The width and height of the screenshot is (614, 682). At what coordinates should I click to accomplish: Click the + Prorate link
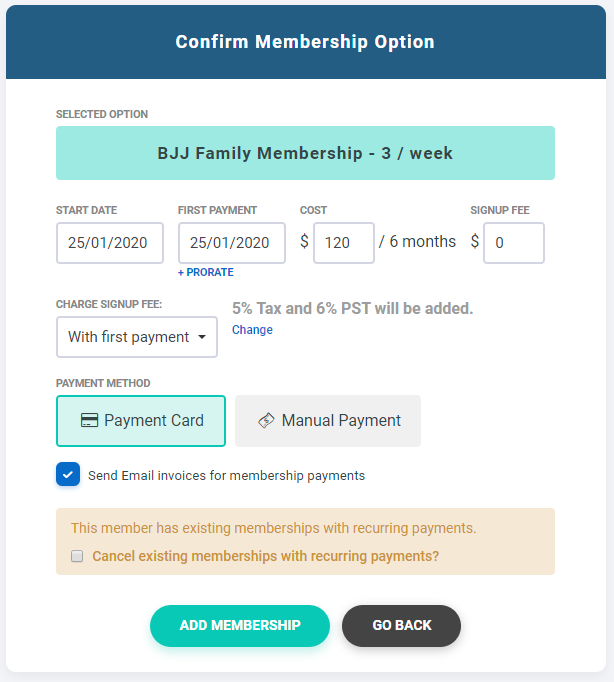tap(206, 272)
